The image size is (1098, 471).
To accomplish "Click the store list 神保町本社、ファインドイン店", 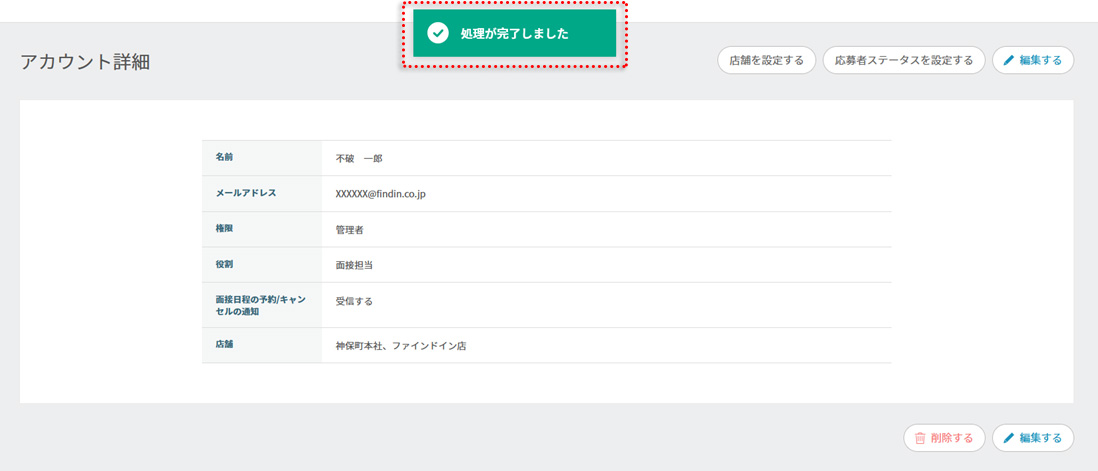I will [401, 346].
